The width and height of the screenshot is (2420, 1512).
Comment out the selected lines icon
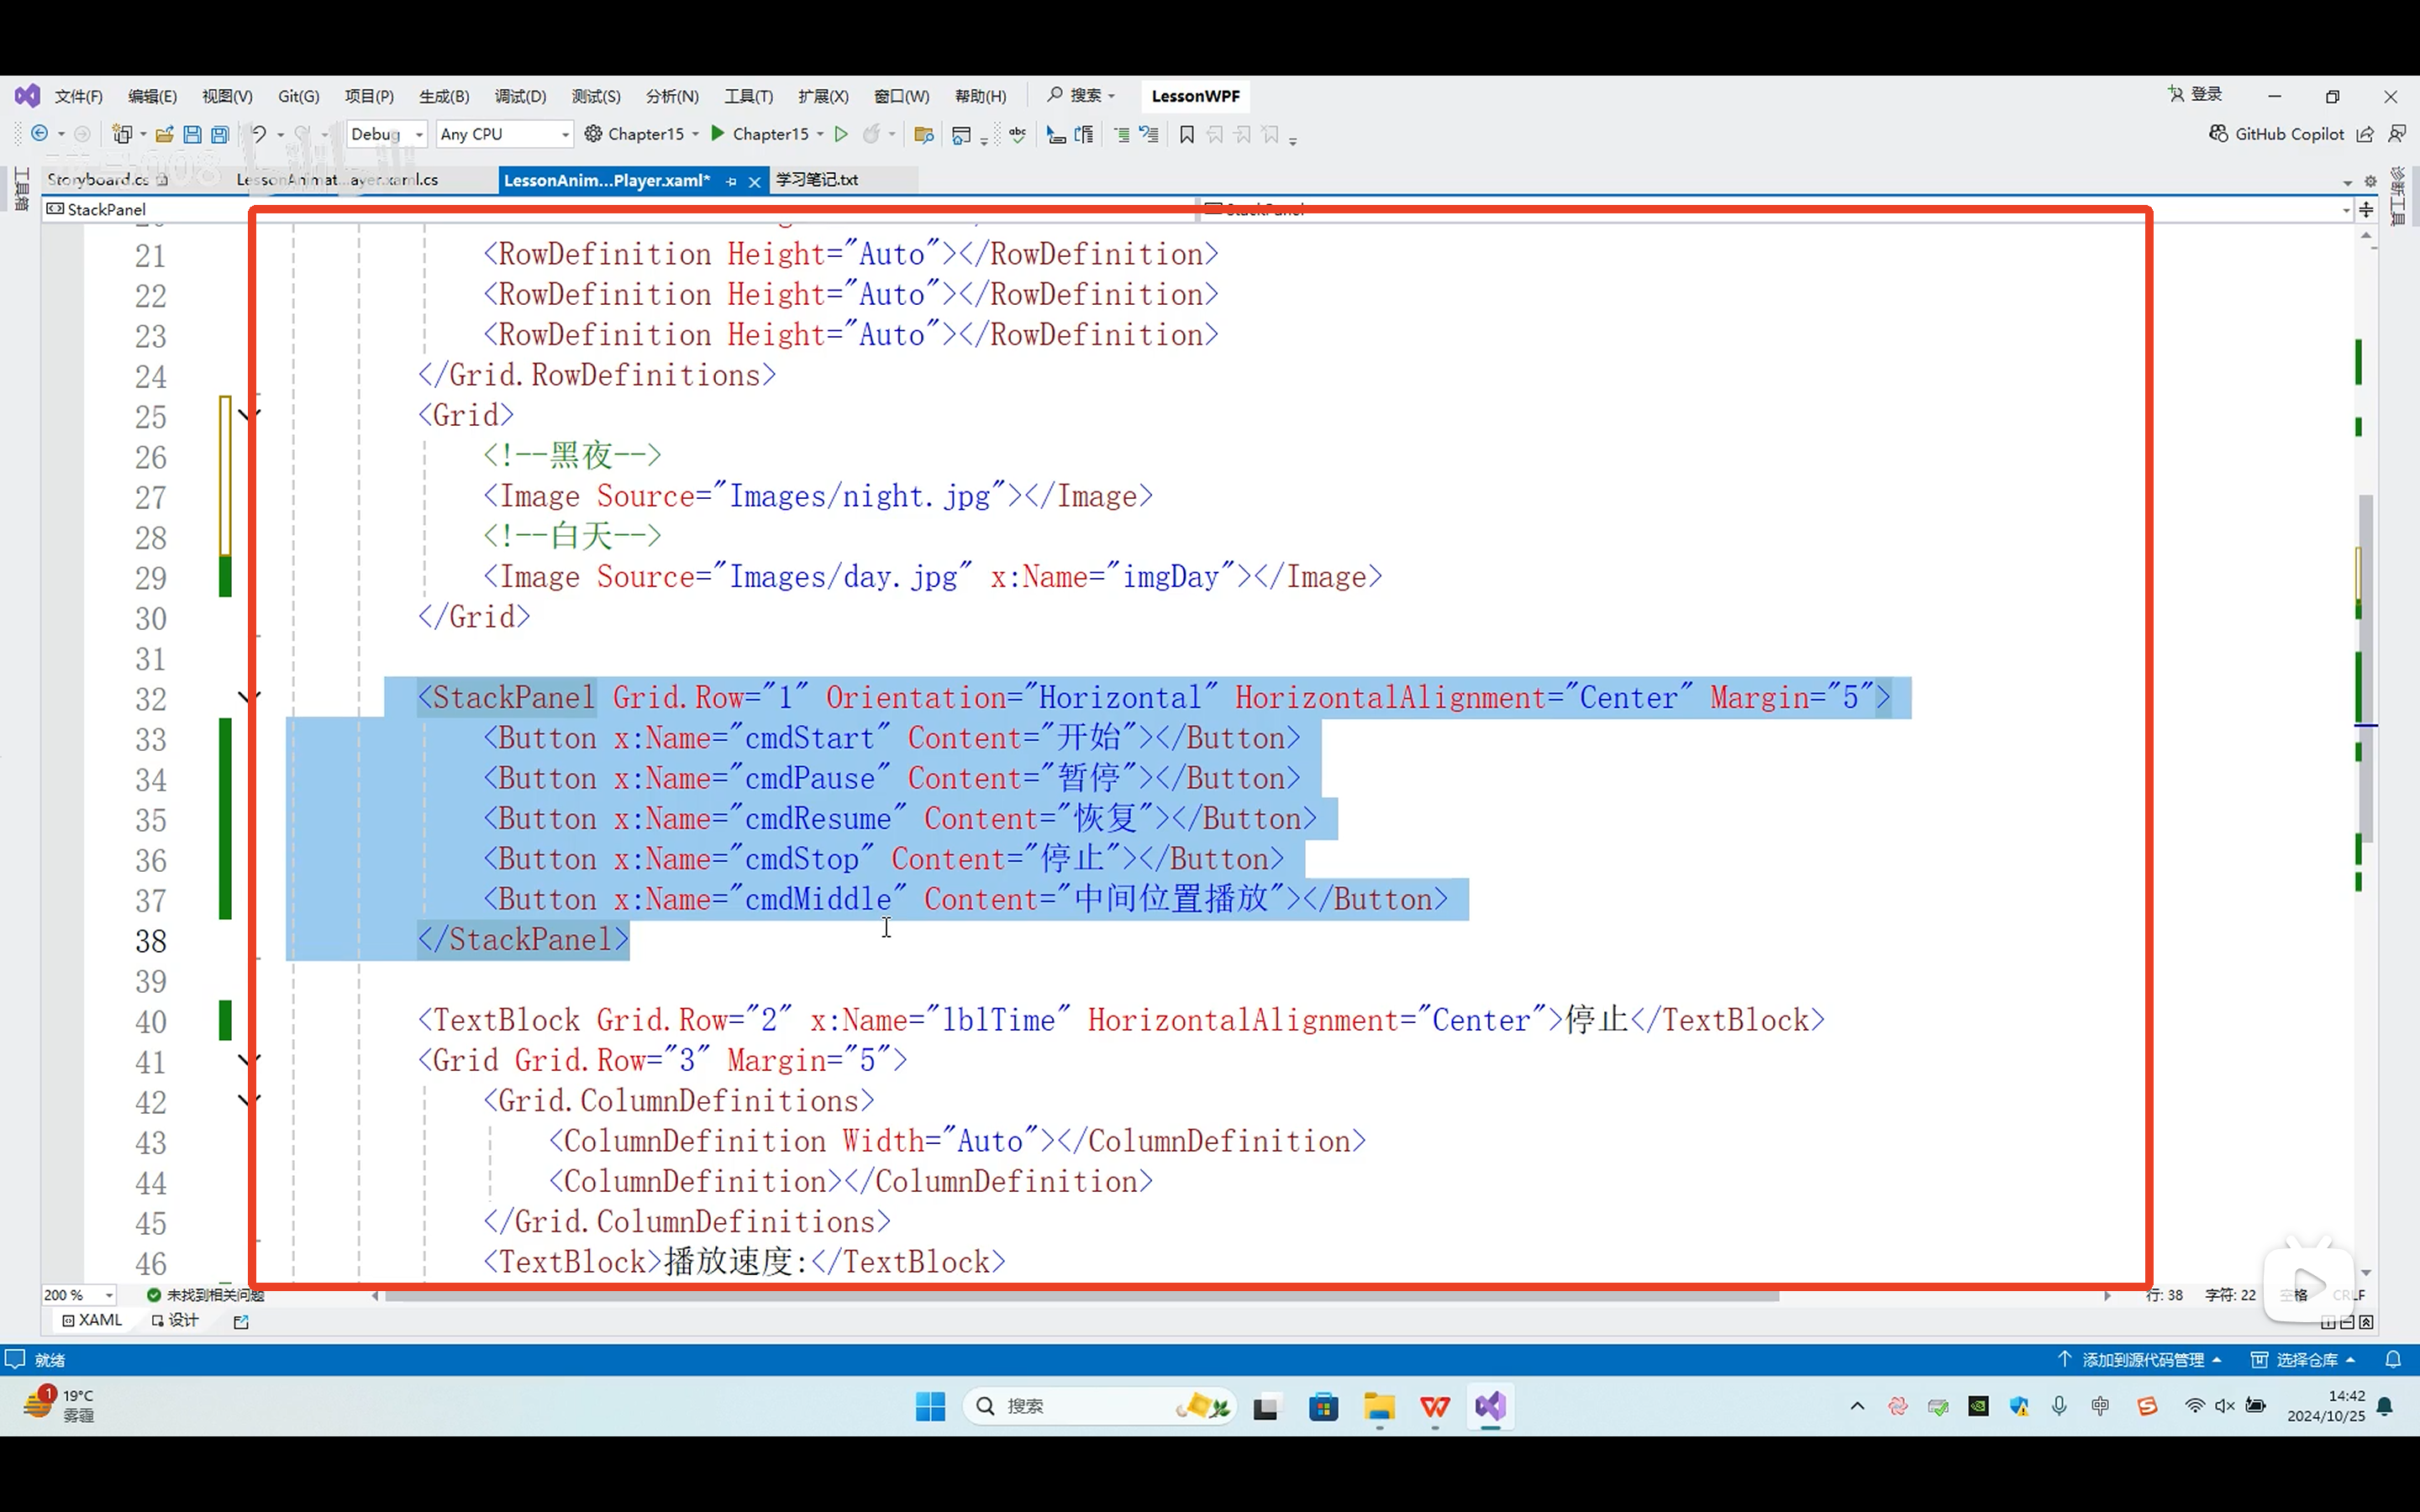pyautogui.click(x=1121, y=134)
